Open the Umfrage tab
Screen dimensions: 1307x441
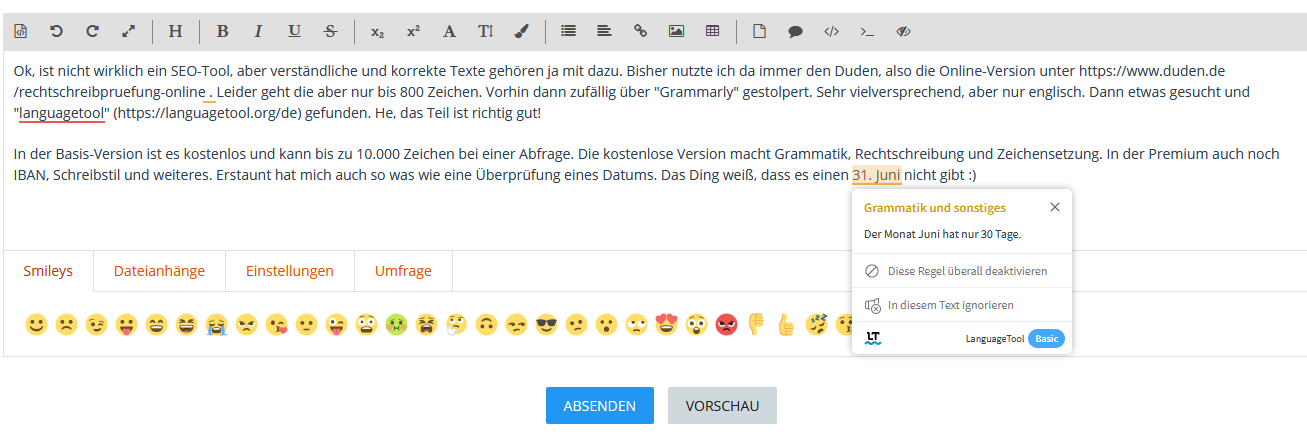403,271
